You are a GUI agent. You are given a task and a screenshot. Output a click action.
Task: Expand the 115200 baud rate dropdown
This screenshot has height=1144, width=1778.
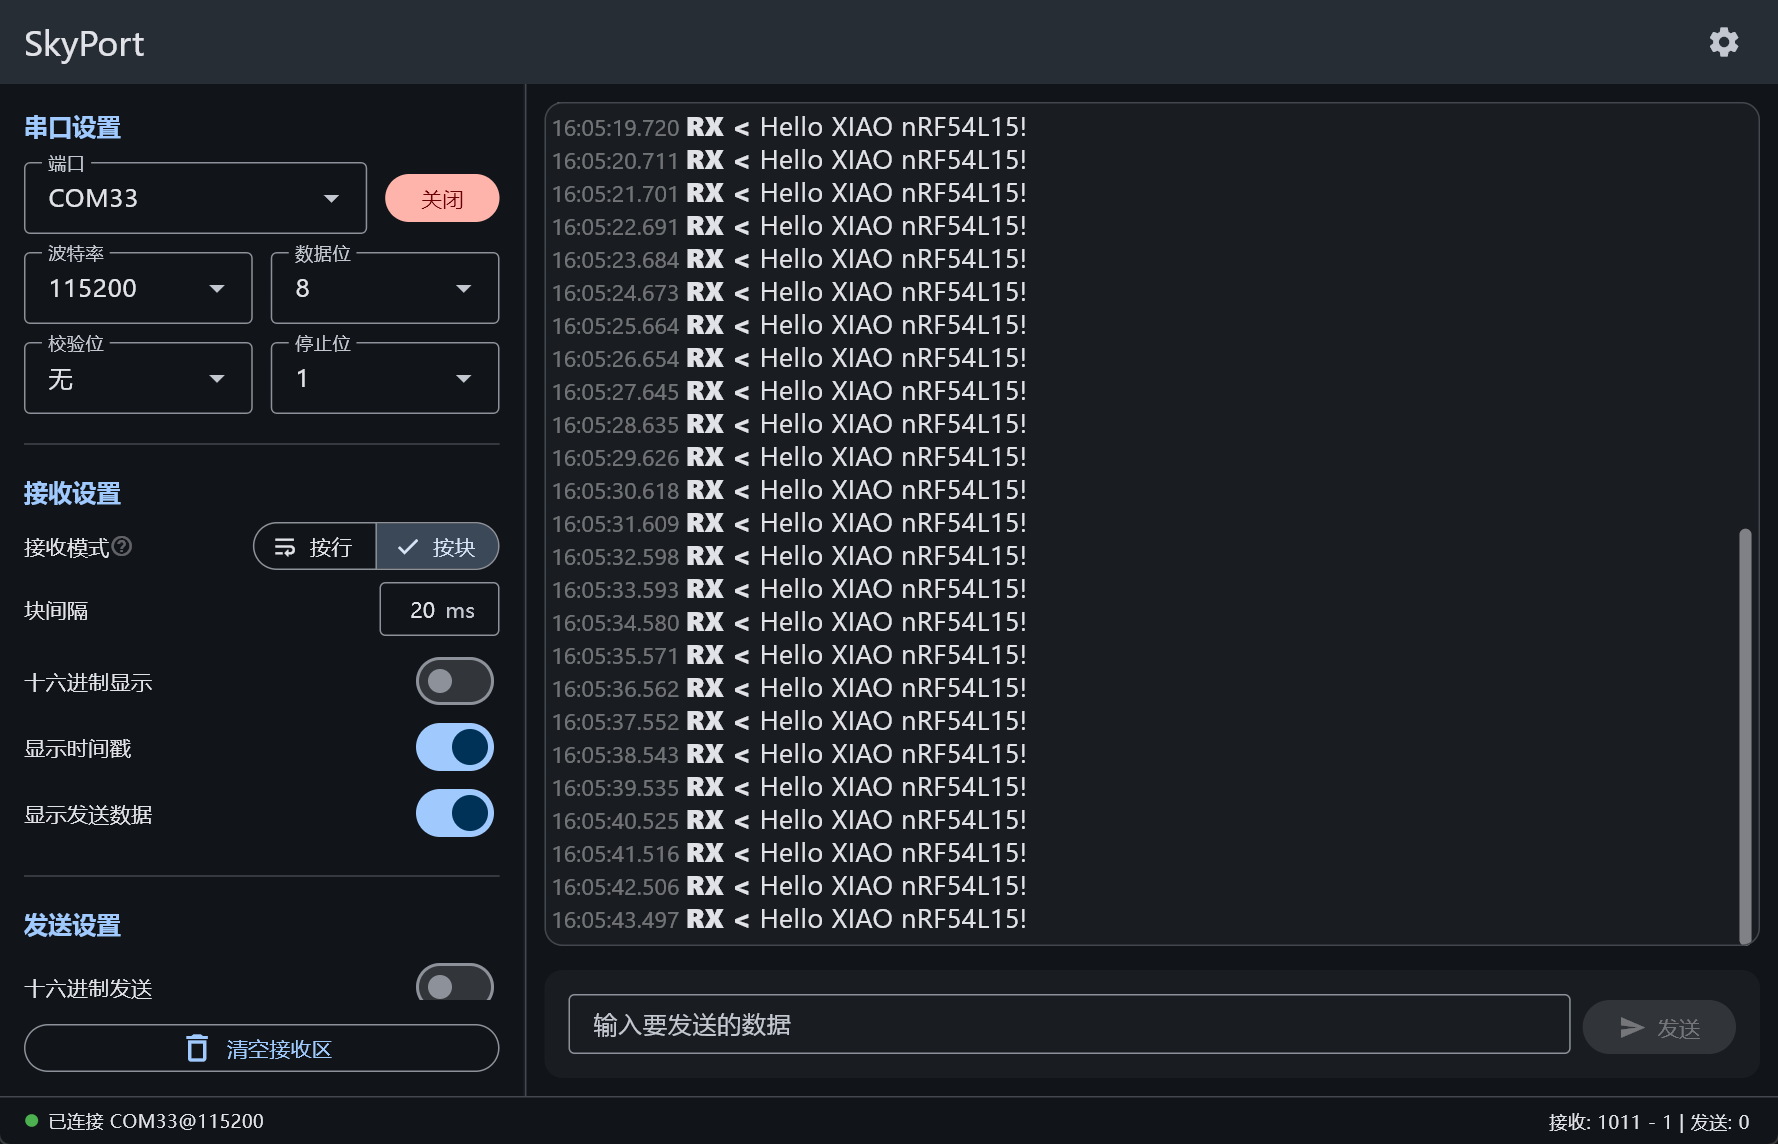[x=138, y=288]
